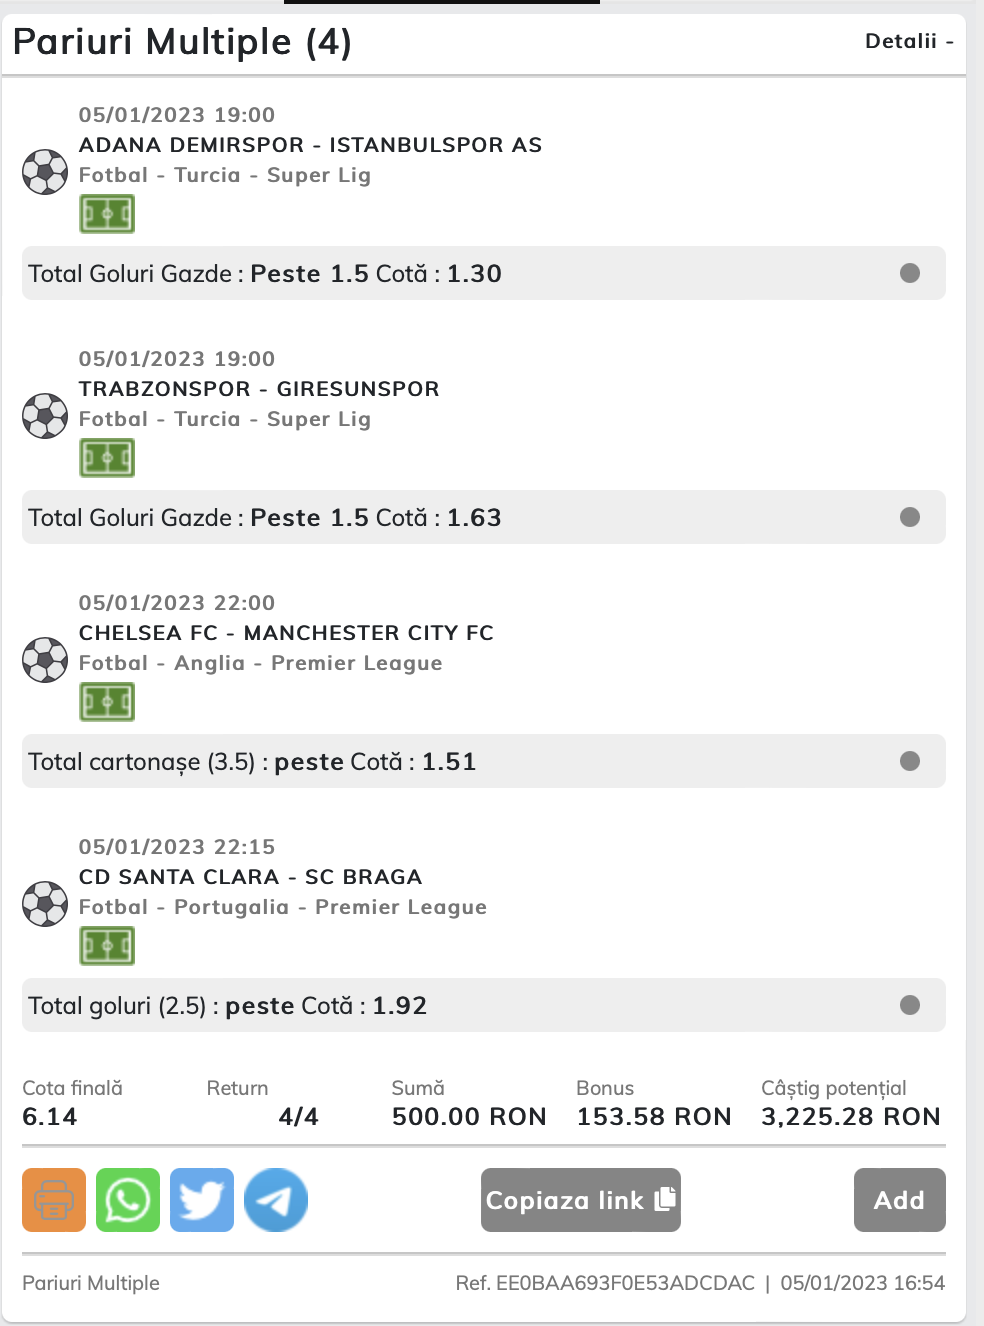
Task: Share bet slip on Twitter icon
Action: 202,1200
